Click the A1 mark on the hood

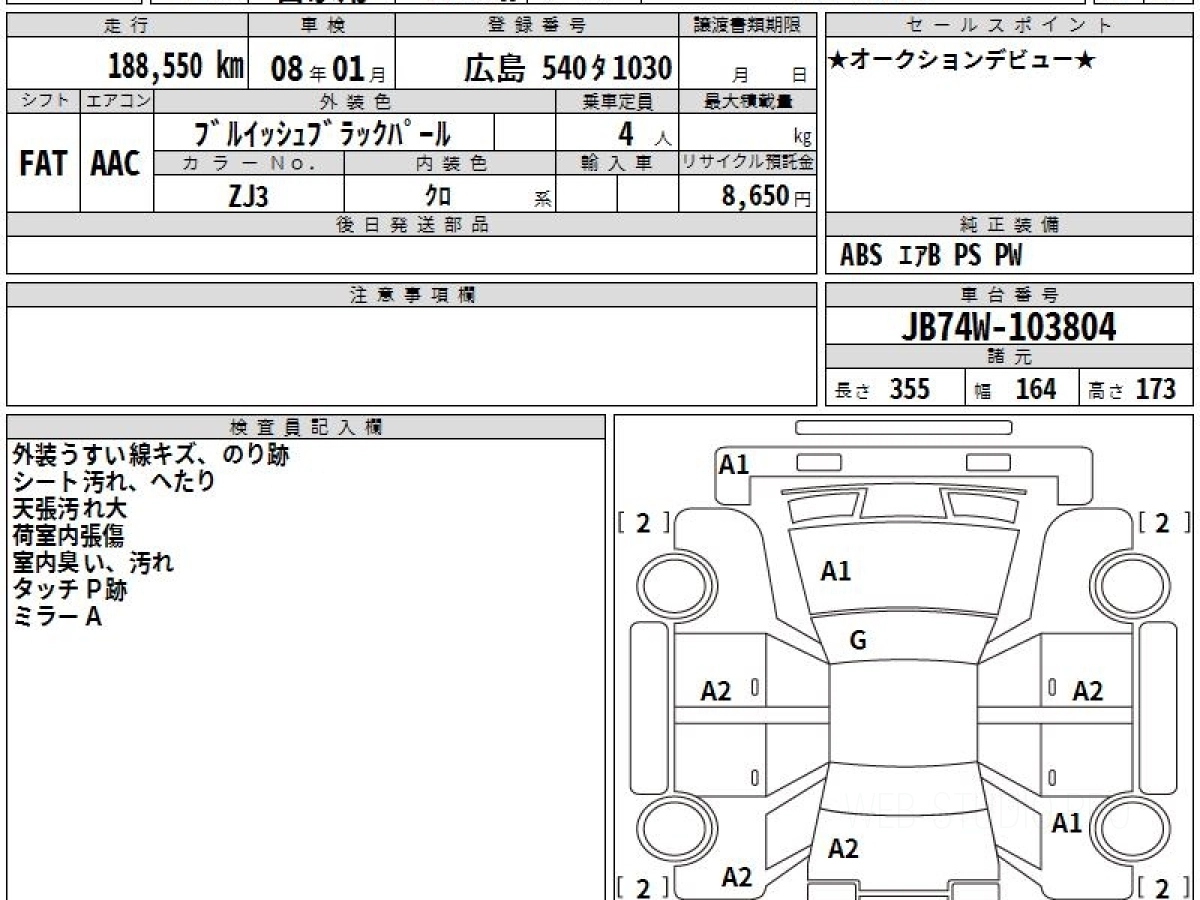tap(836, 572)
